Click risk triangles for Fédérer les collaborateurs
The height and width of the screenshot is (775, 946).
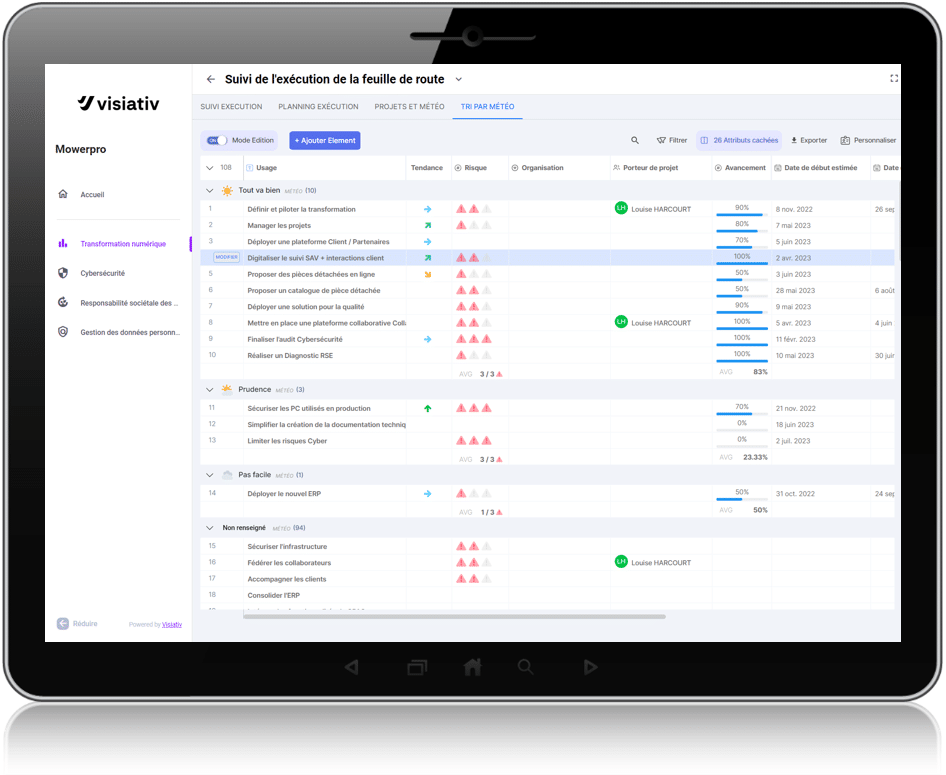(x=474, y=563)
